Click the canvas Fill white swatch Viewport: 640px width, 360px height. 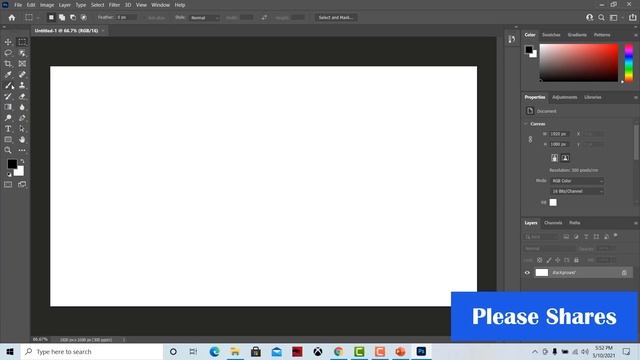[x=553, y=202]
